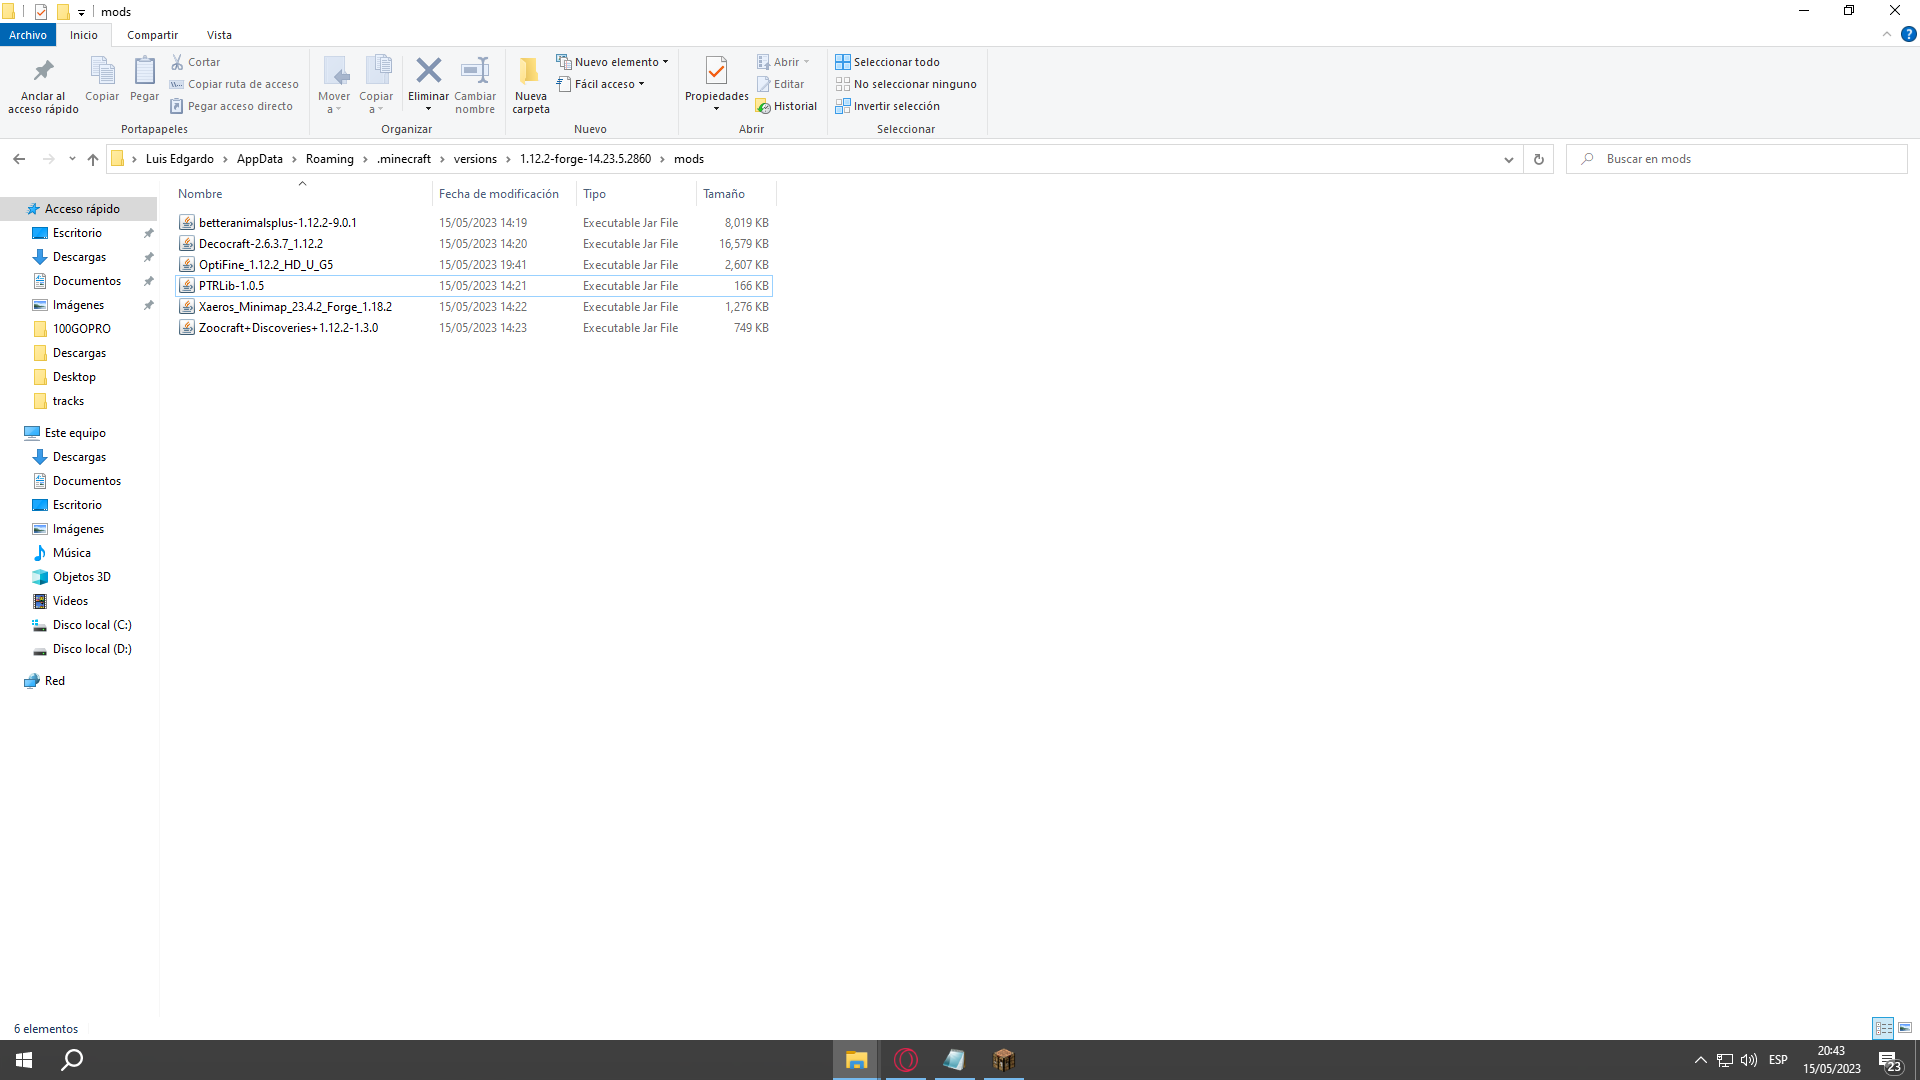Open Acceso rápido in the sidebar
The height and width of the screenshot is (1080, 1920).
click(x=82, y=209)
